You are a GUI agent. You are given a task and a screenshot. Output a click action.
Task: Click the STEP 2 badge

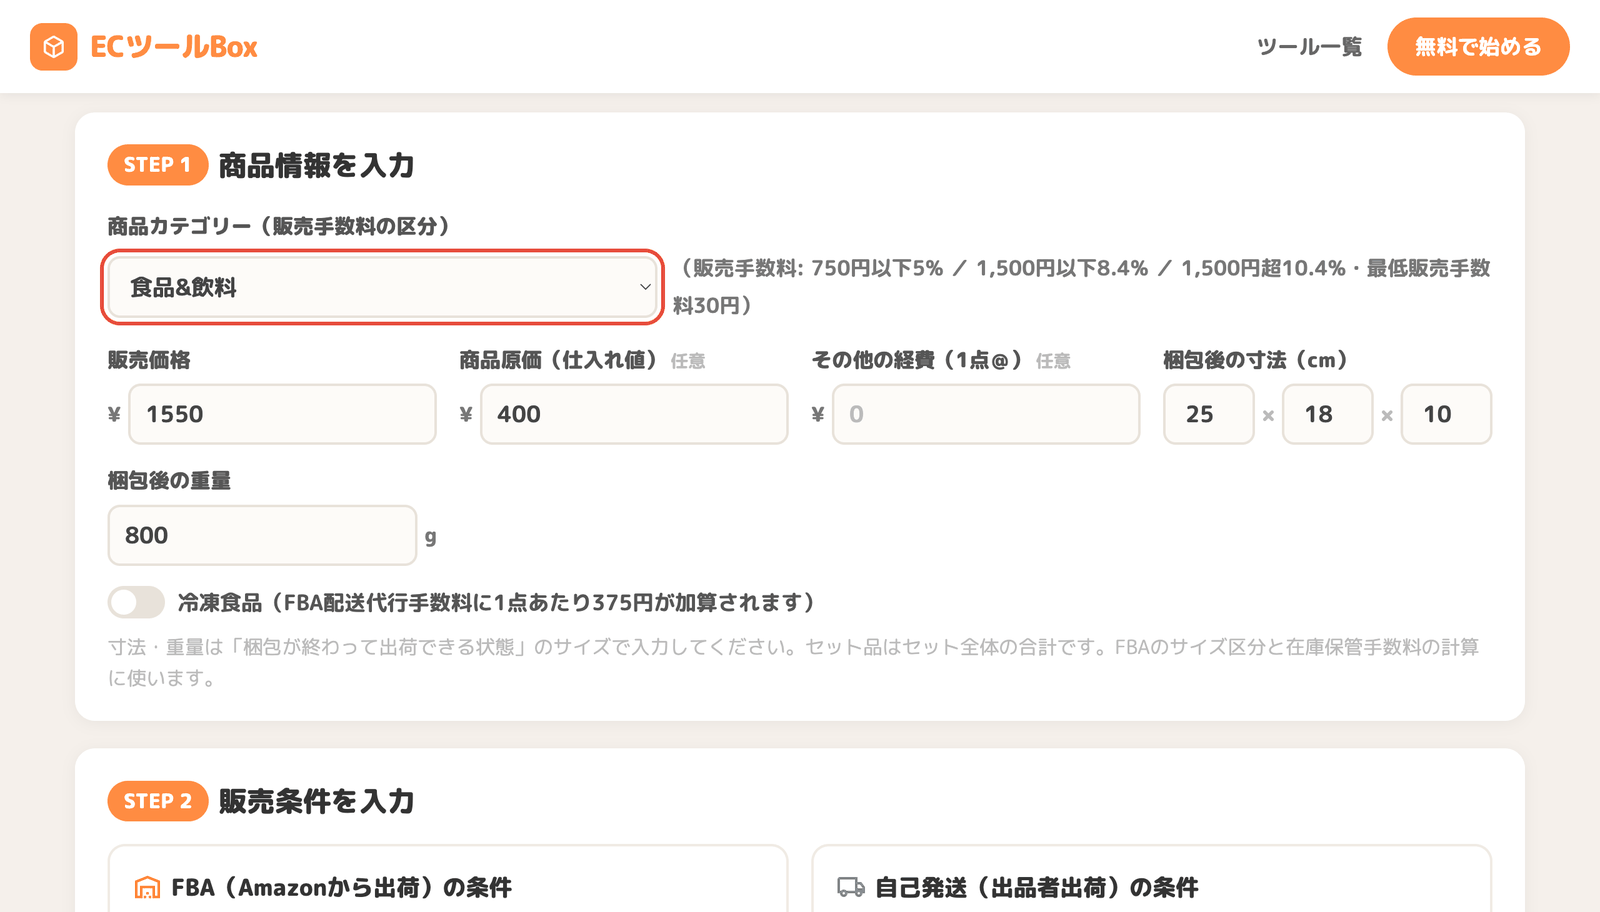158,801
